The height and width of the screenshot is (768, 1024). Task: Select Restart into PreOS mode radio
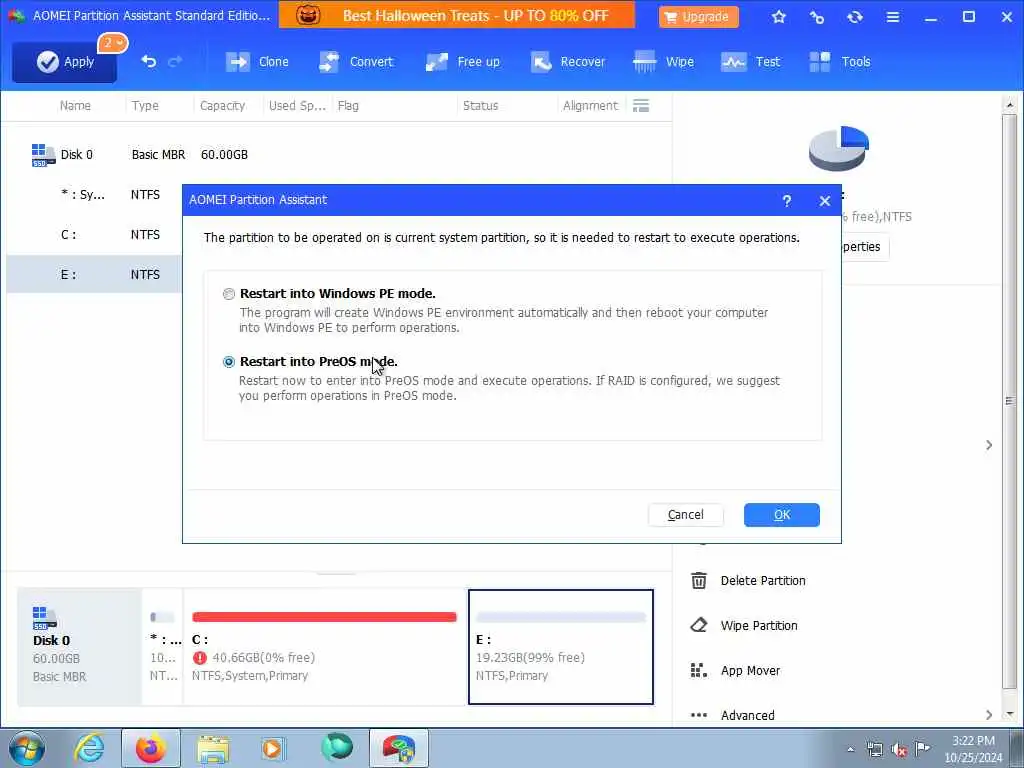click(229, 362)
